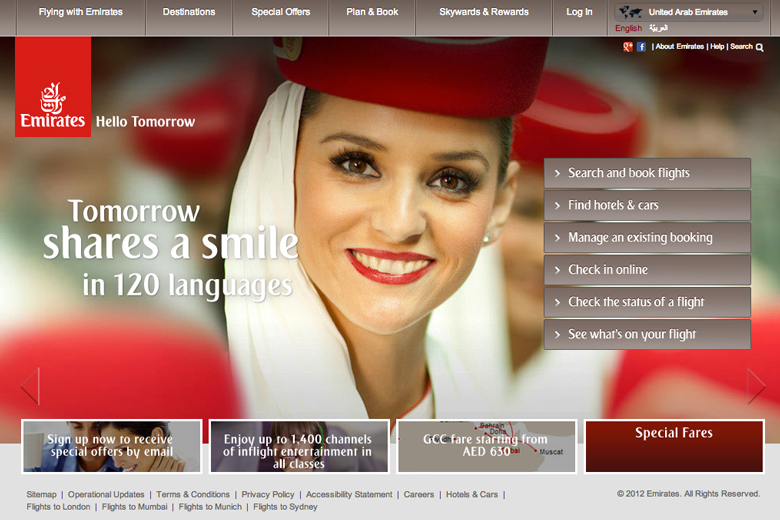
Task: Expand Check the status of a flight
Action: pyautogui.click(x=647, y=302)
